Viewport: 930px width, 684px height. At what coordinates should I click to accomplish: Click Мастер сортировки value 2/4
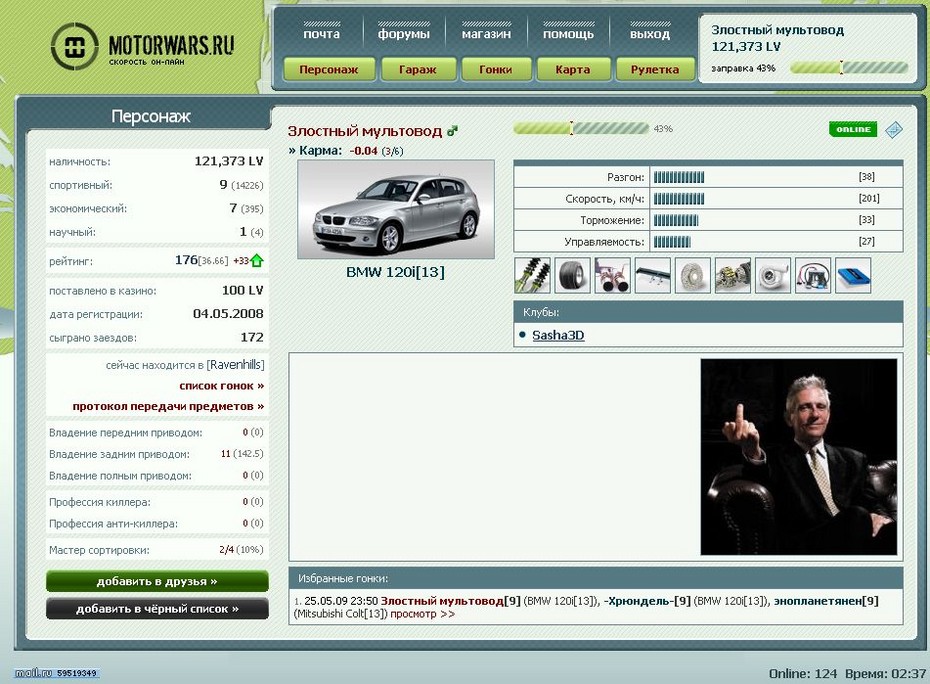(227, 549)
